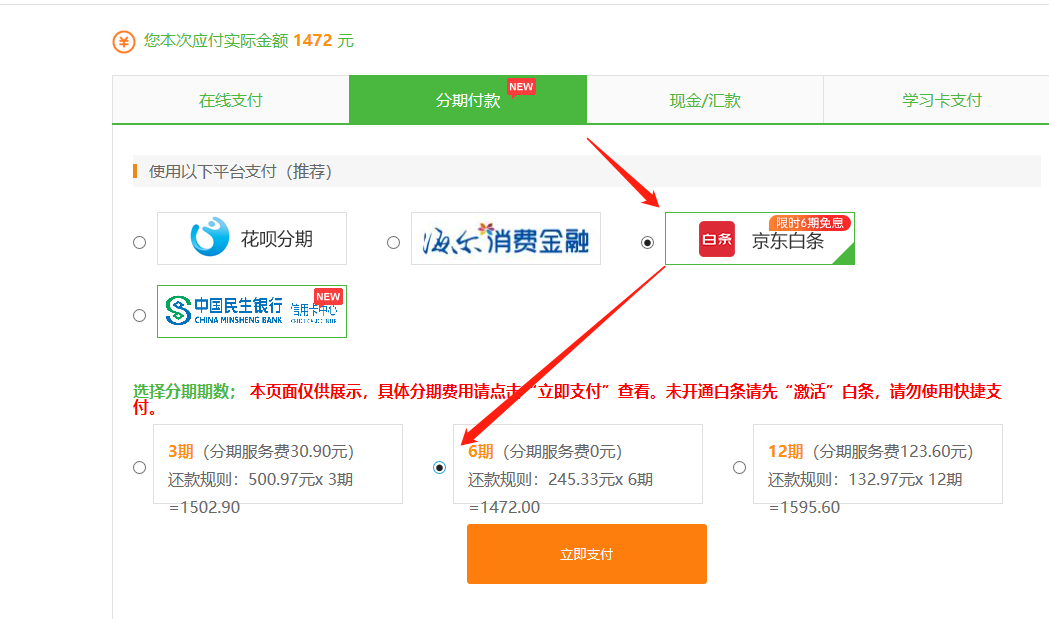Click the Huabei installment logo icon
This screenshot has height=619, width=1049.
210,238
